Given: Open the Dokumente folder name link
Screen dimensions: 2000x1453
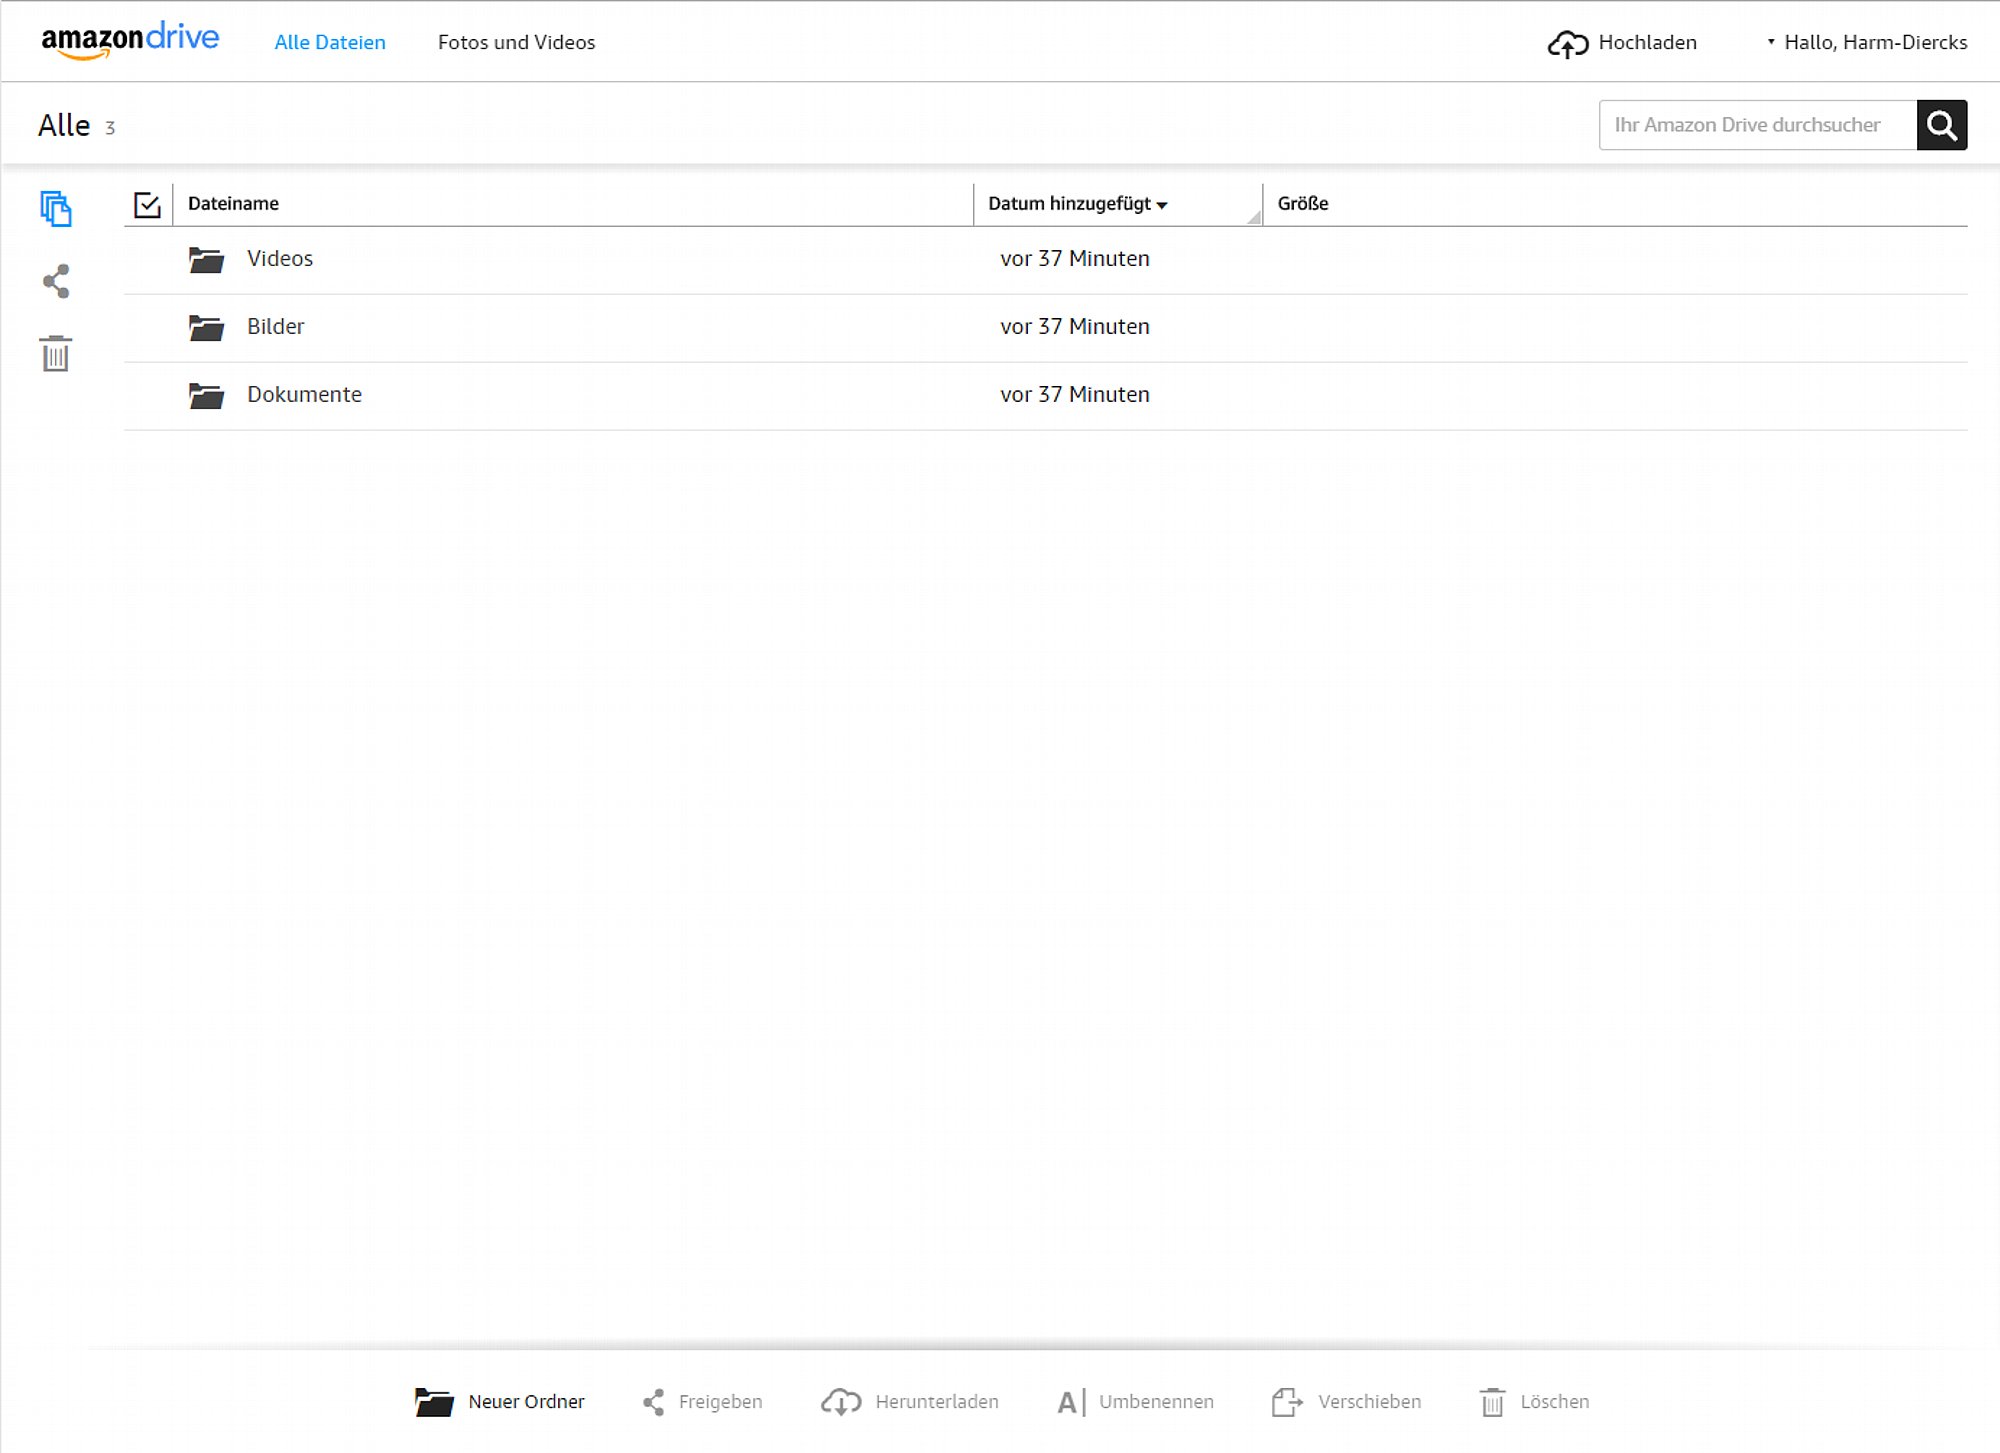Looking at the screenshot, I should point(304,394).
